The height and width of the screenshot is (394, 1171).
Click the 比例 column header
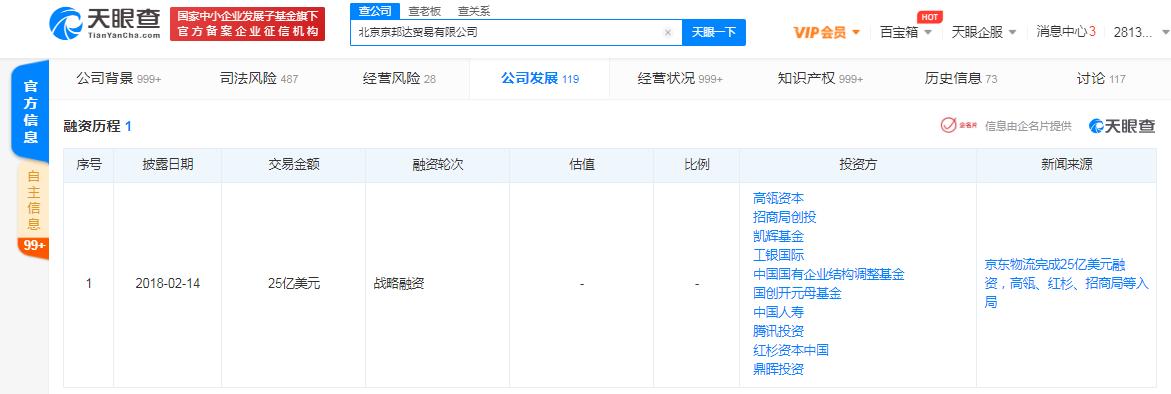[696, 165]
